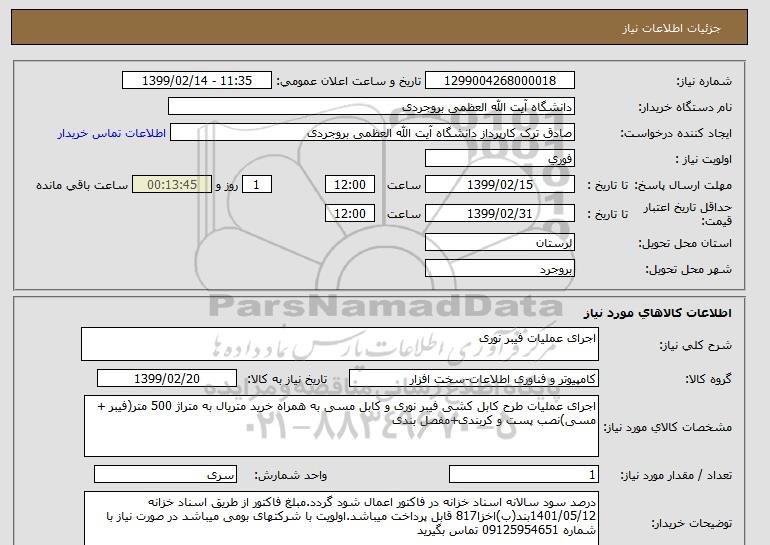The height and width of the screenshot is (545, 770).
Task: Click the buyer organization name field
Action: (x=371, y=107)
